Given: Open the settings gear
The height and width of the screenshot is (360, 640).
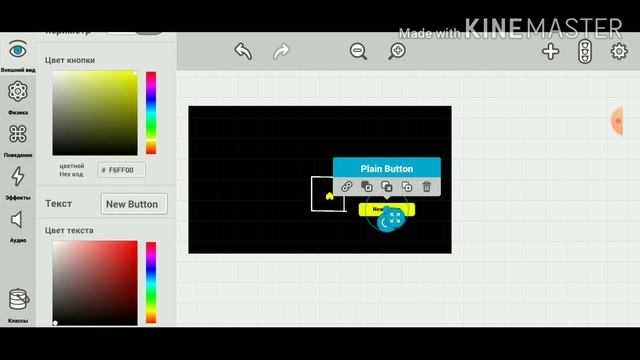Looking at the screenshot, I should click(x=619, y=51).
